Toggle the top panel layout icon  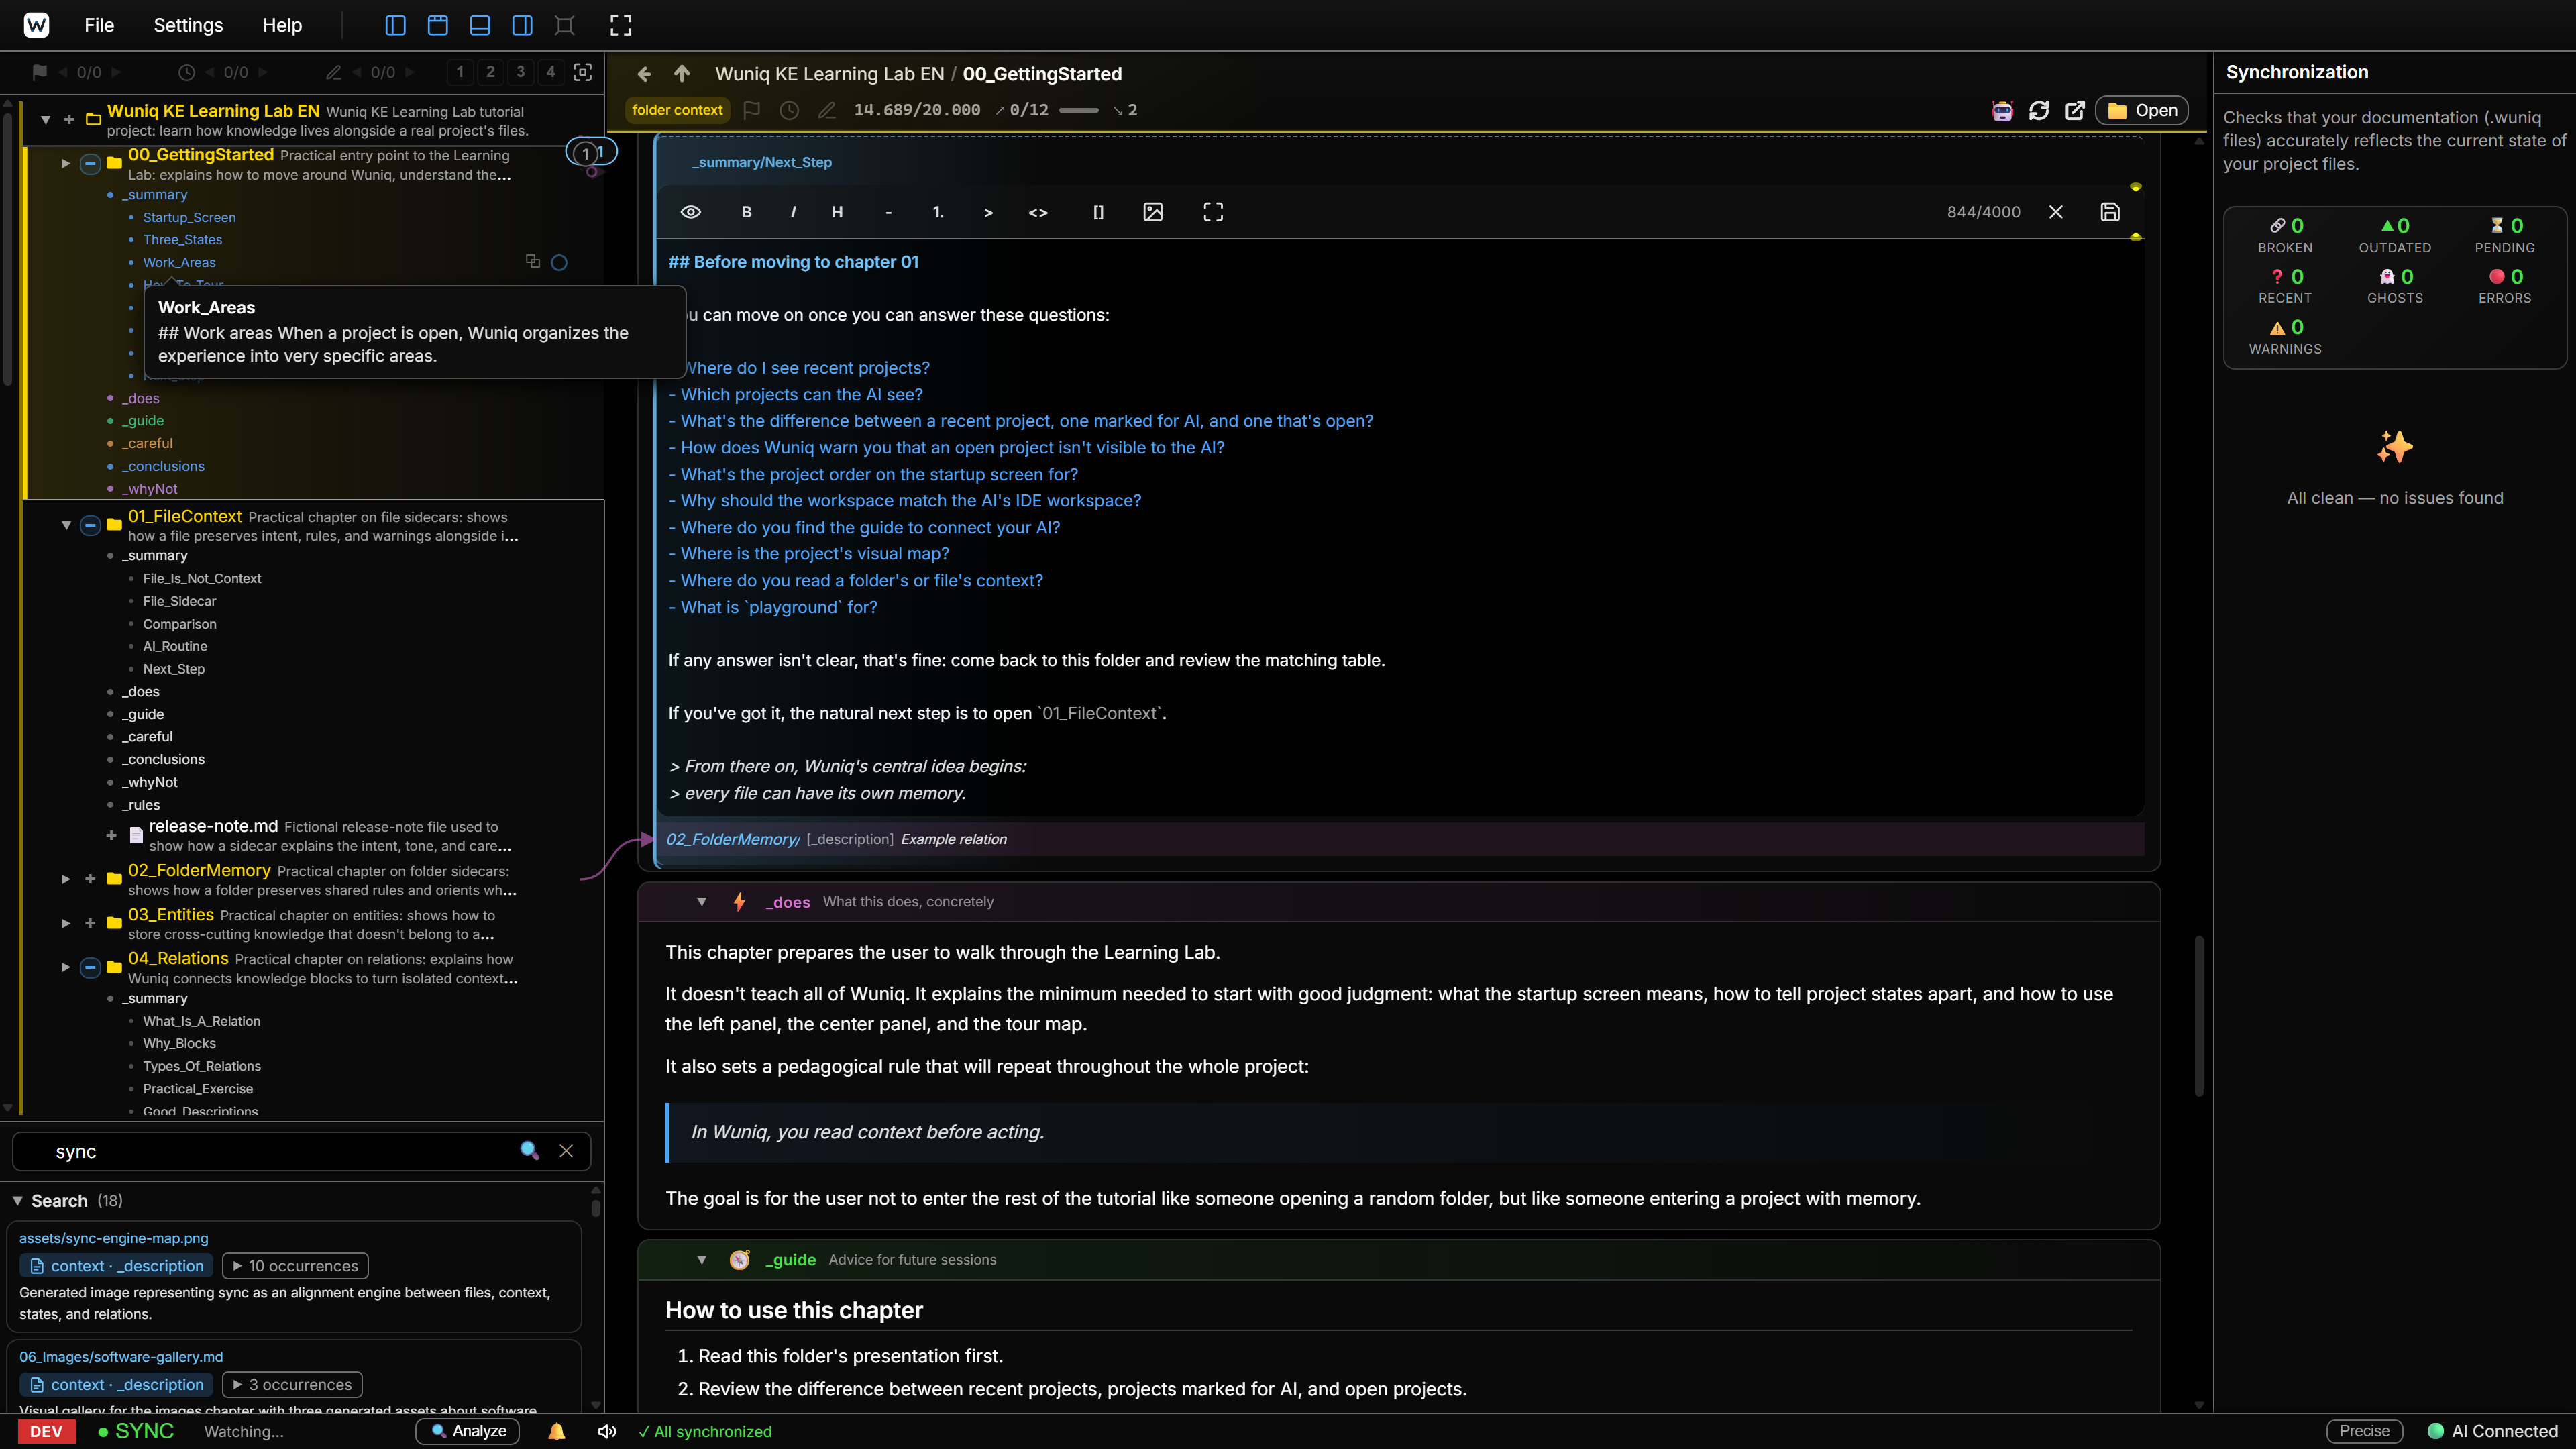pyautogui.click(x=437, y=25)
